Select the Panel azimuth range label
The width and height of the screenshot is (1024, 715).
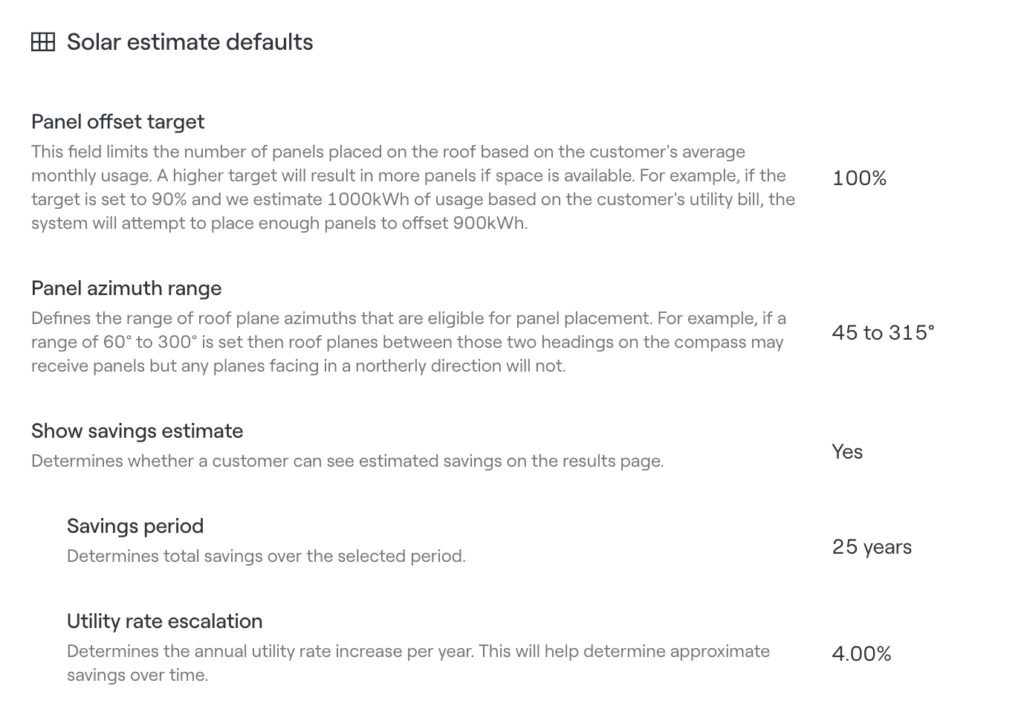pos(126,289)
